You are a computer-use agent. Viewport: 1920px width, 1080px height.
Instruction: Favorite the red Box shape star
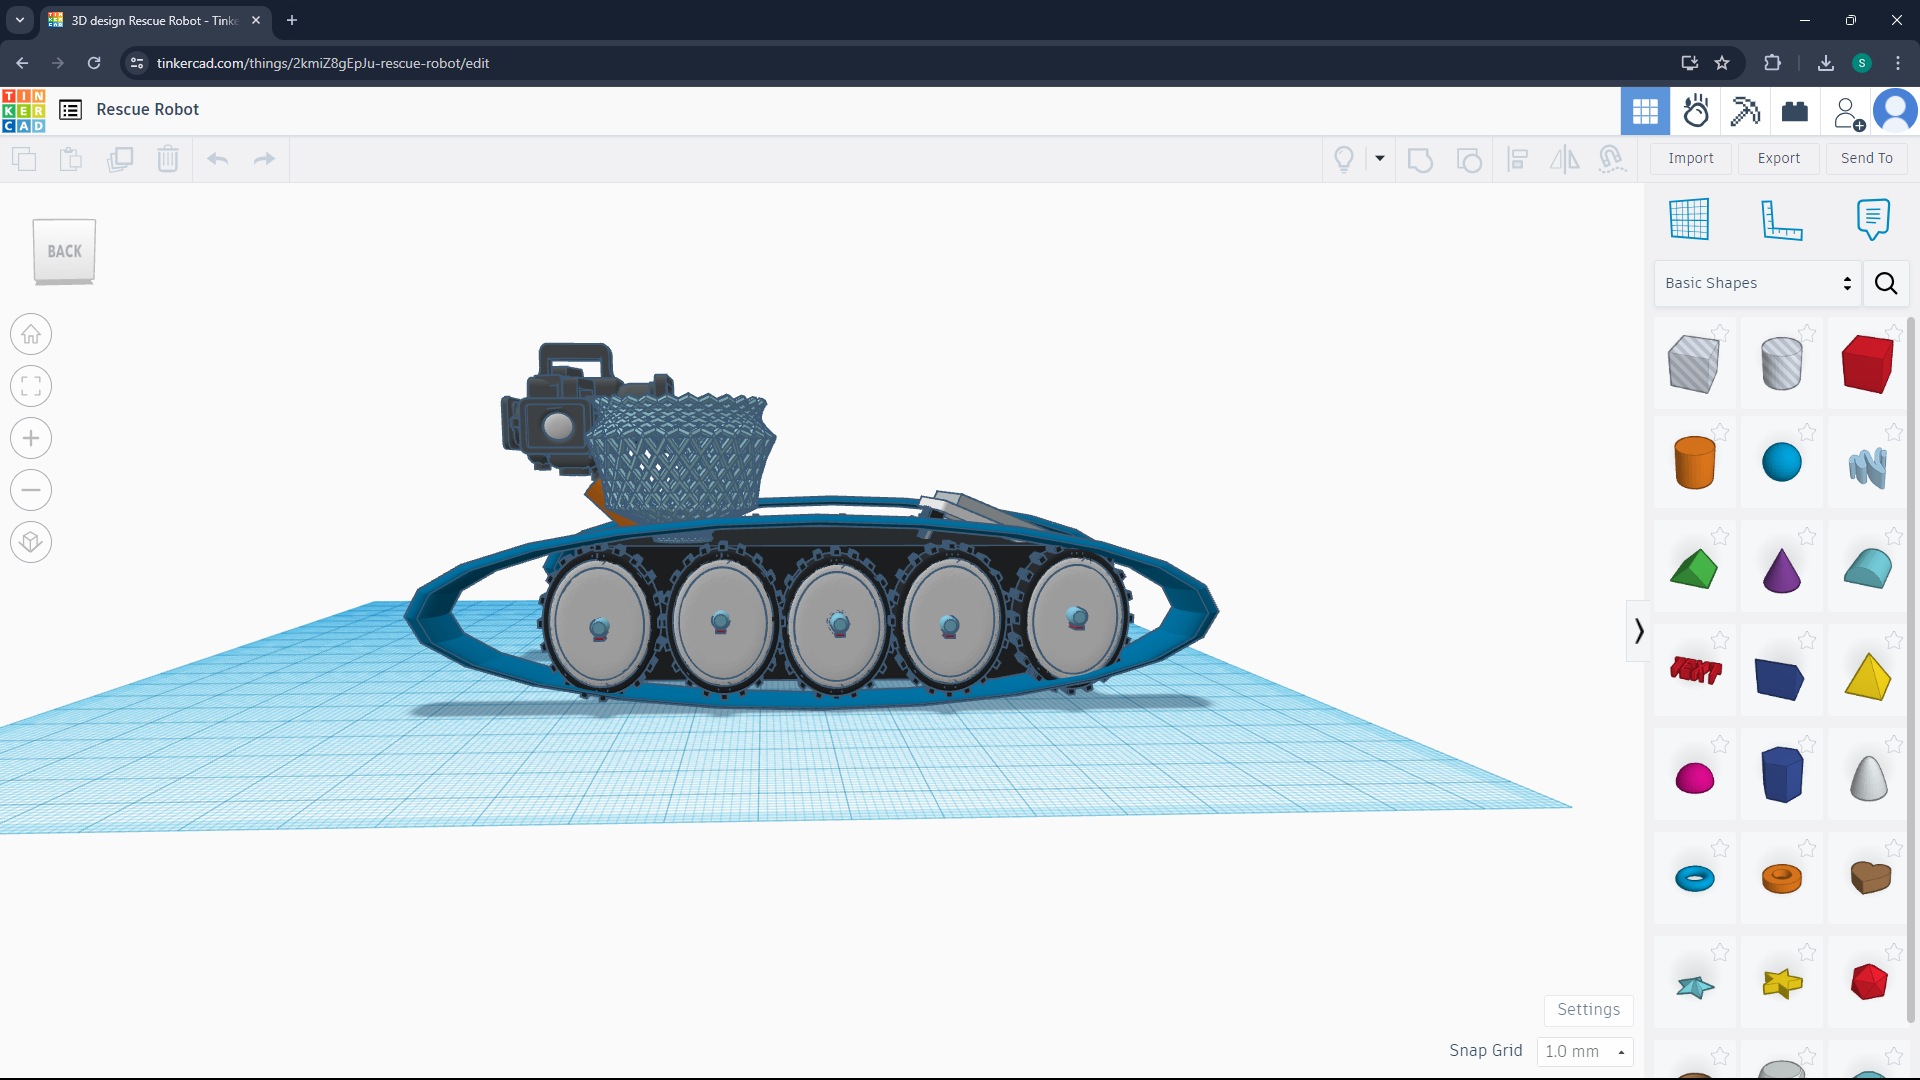point(1893,333)
